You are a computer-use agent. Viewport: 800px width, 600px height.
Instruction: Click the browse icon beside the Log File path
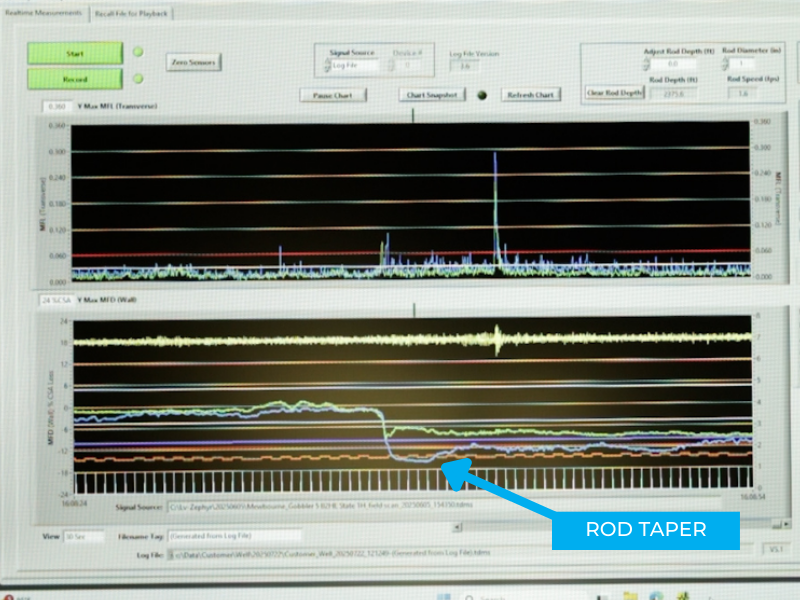[171, 554]
